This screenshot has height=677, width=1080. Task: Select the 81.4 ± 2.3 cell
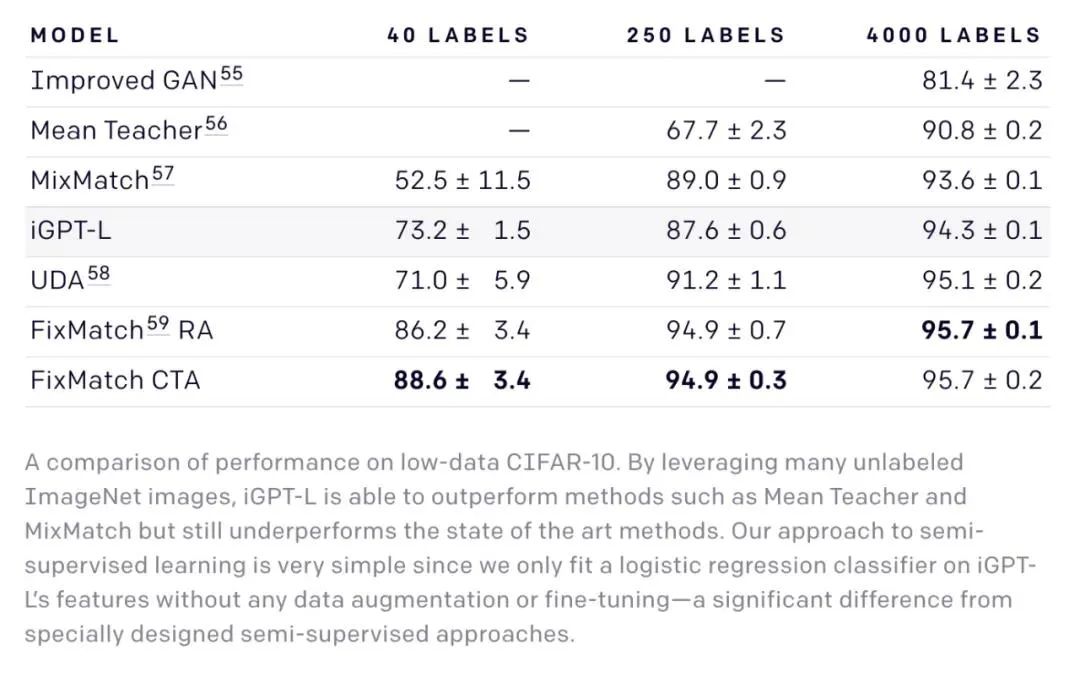click(982, 81)
